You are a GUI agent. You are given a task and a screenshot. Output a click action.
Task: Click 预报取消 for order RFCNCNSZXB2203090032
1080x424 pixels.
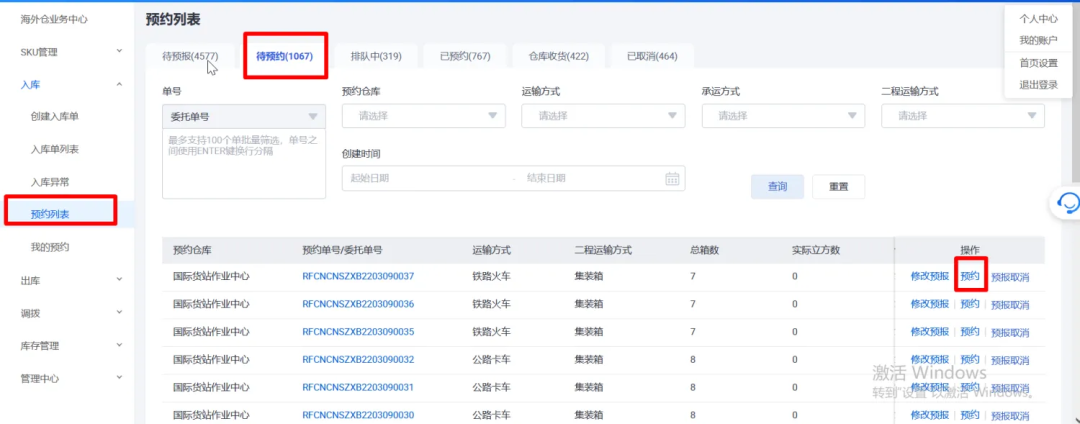(1010, 360)
